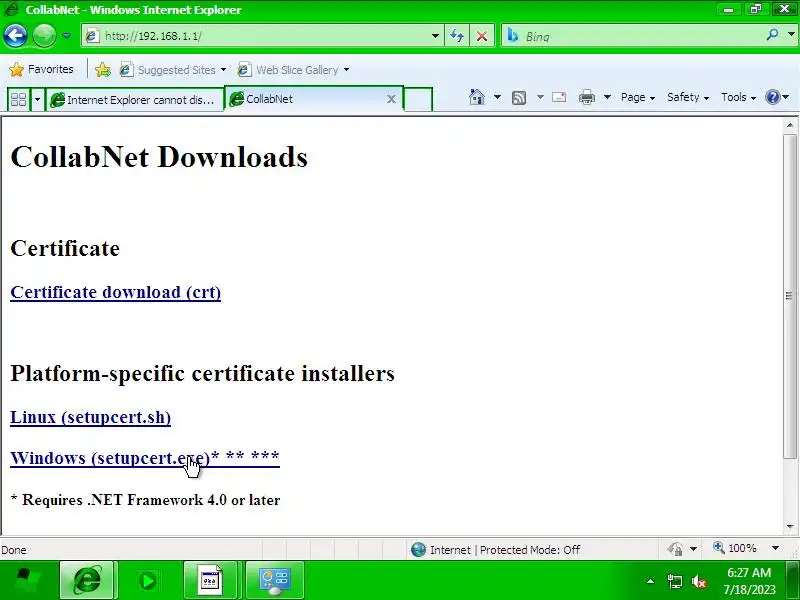Open Suggested Sites on favorites bar
Viewport: 800px width, 600px height.
tap(172, 70)
